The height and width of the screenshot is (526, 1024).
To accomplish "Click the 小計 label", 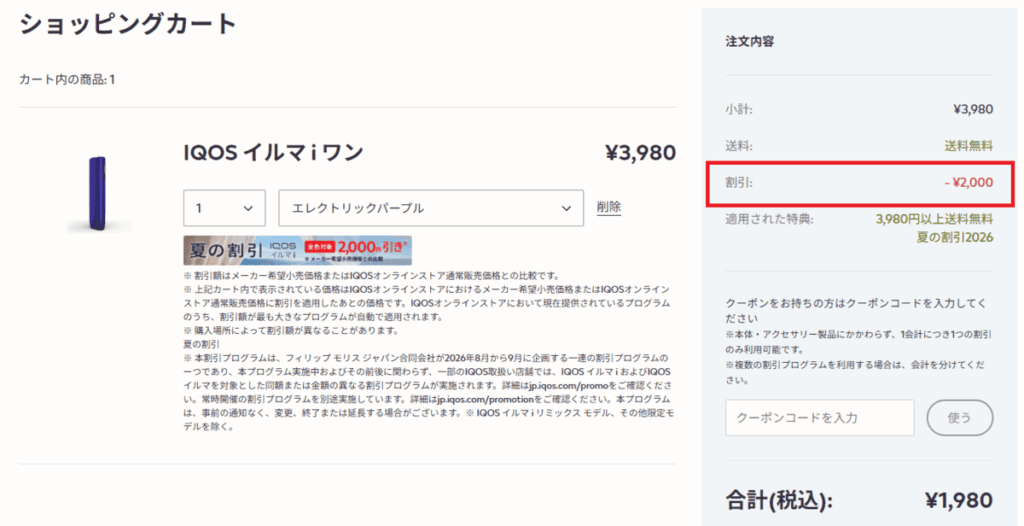I will [739, 109].
